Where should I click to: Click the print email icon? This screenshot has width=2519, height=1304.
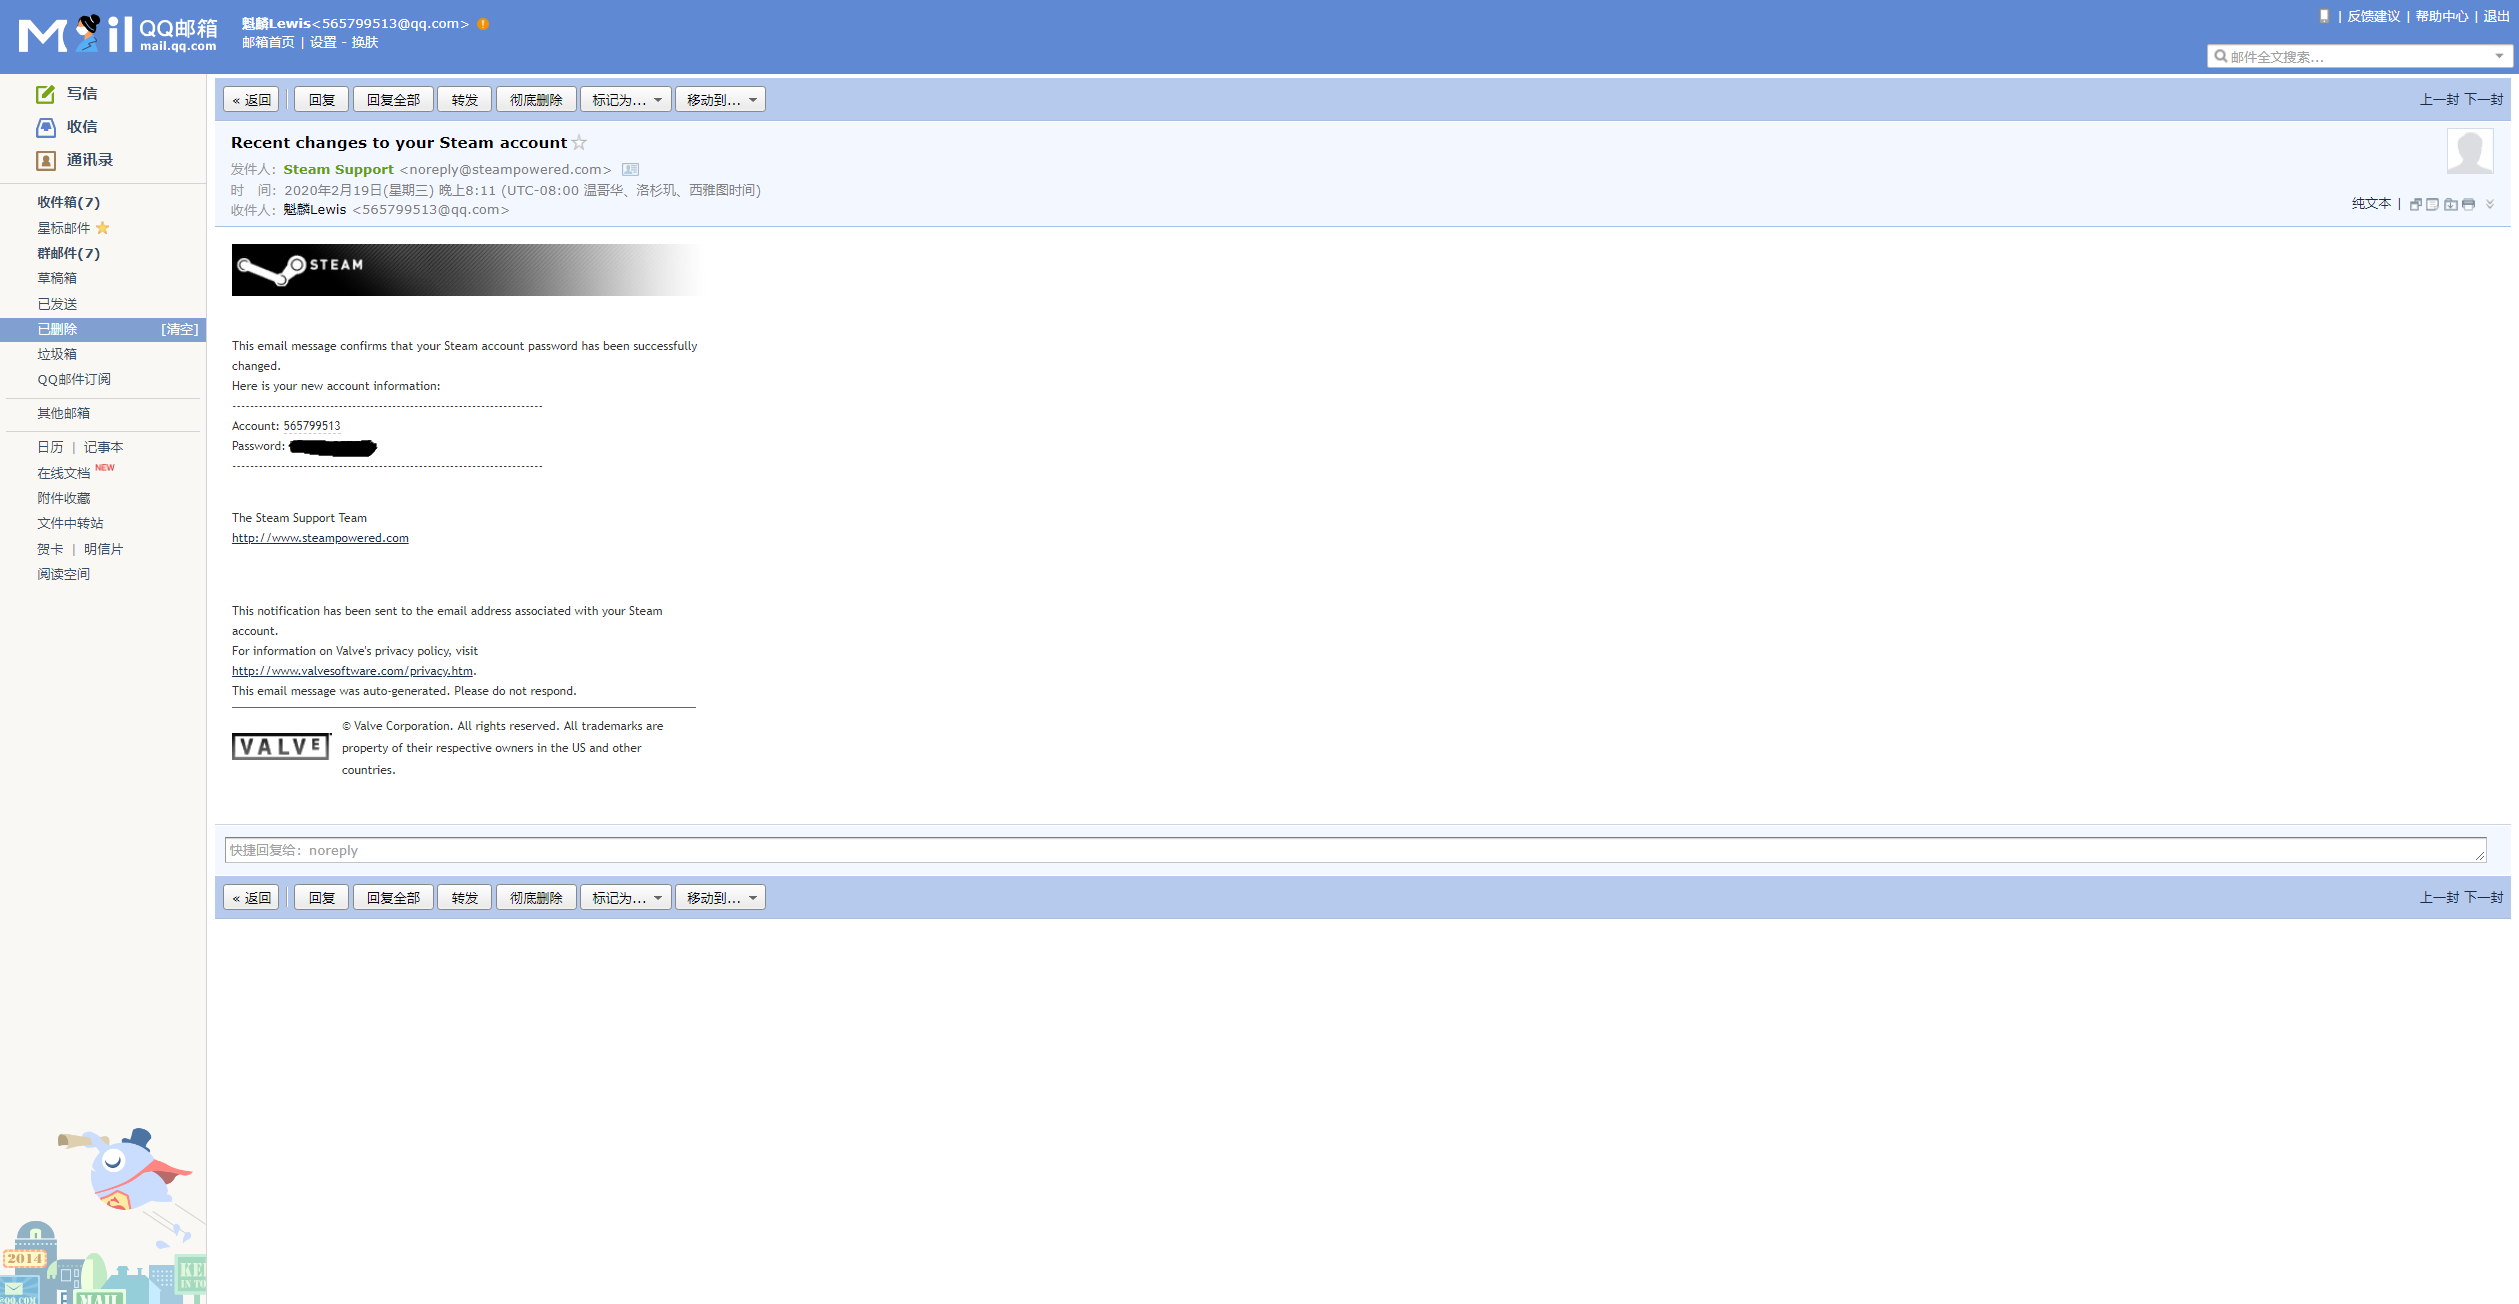point(2468,204)
